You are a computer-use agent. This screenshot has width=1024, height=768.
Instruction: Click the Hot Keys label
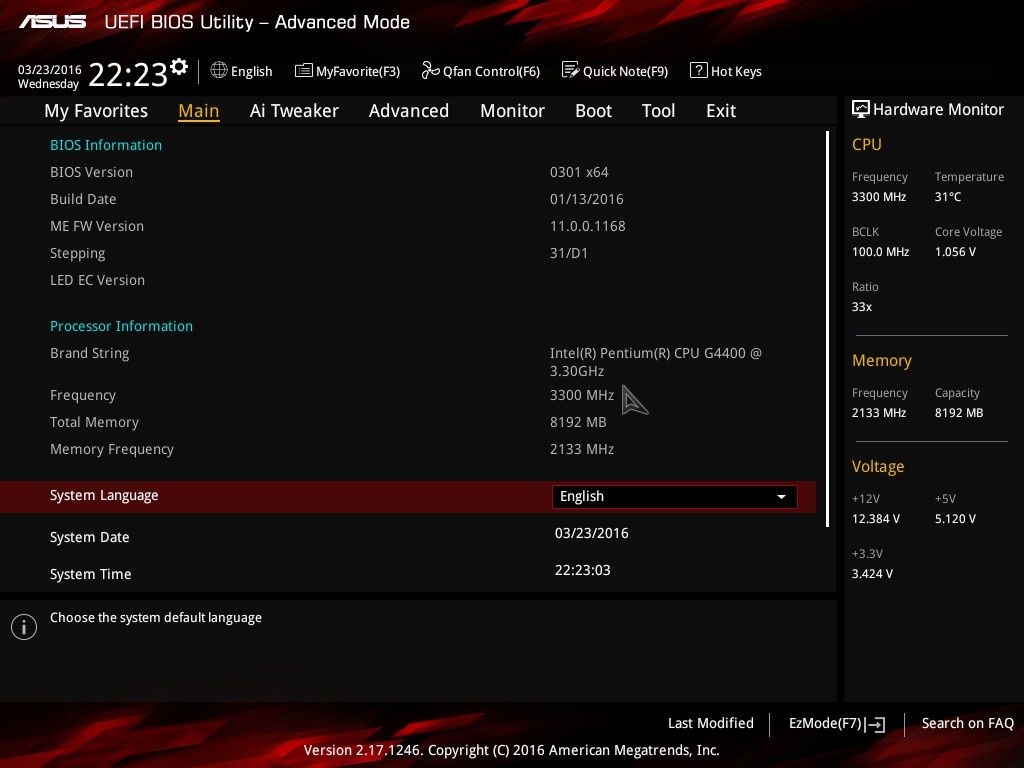pyautogui.click(x=736, y=71)
